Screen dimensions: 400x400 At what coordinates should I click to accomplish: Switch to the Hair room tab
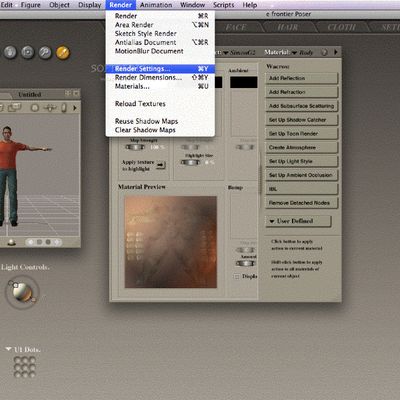(x=288, y=27)
